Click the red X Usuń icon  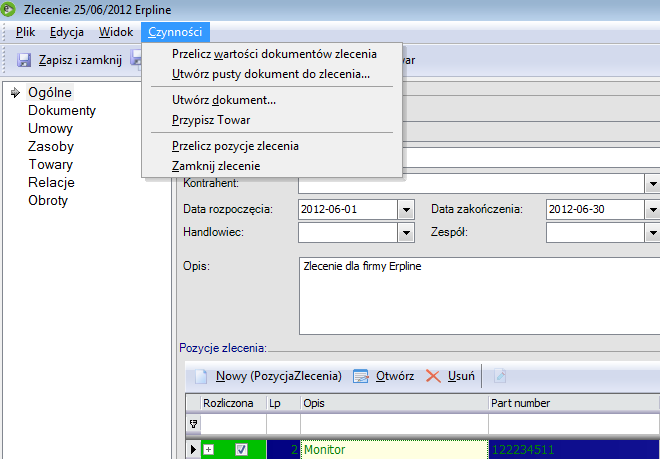tap(433, 376)
